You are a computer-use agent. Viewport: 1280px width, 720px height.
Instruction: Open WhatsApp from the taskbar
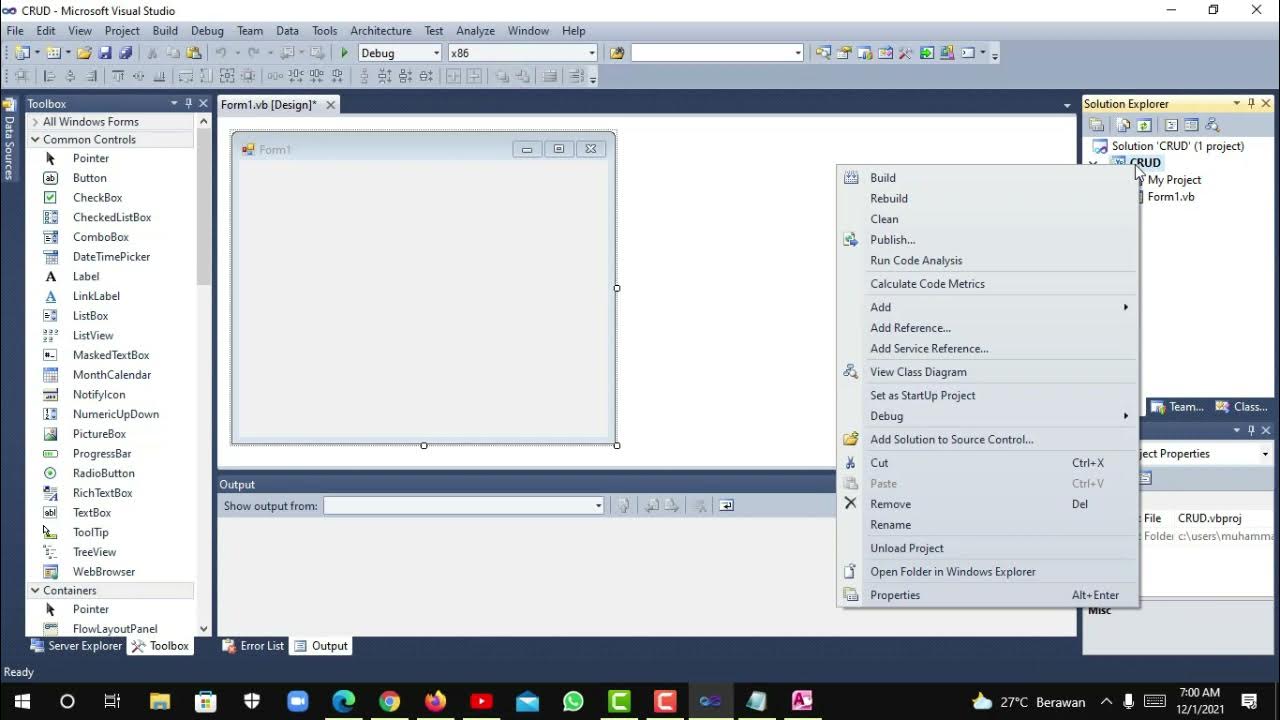573,701
